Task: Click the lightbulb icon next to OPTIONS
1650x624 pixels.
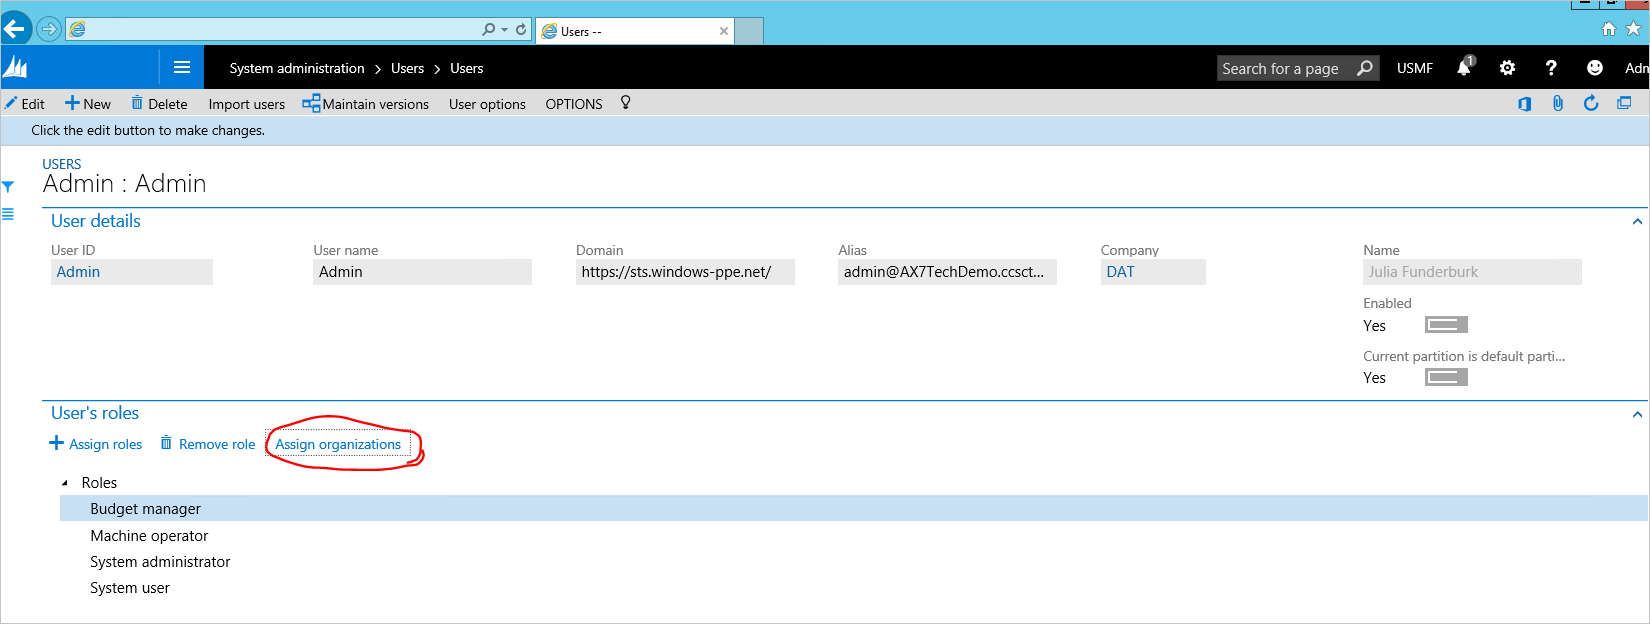Action: point(626,102)
